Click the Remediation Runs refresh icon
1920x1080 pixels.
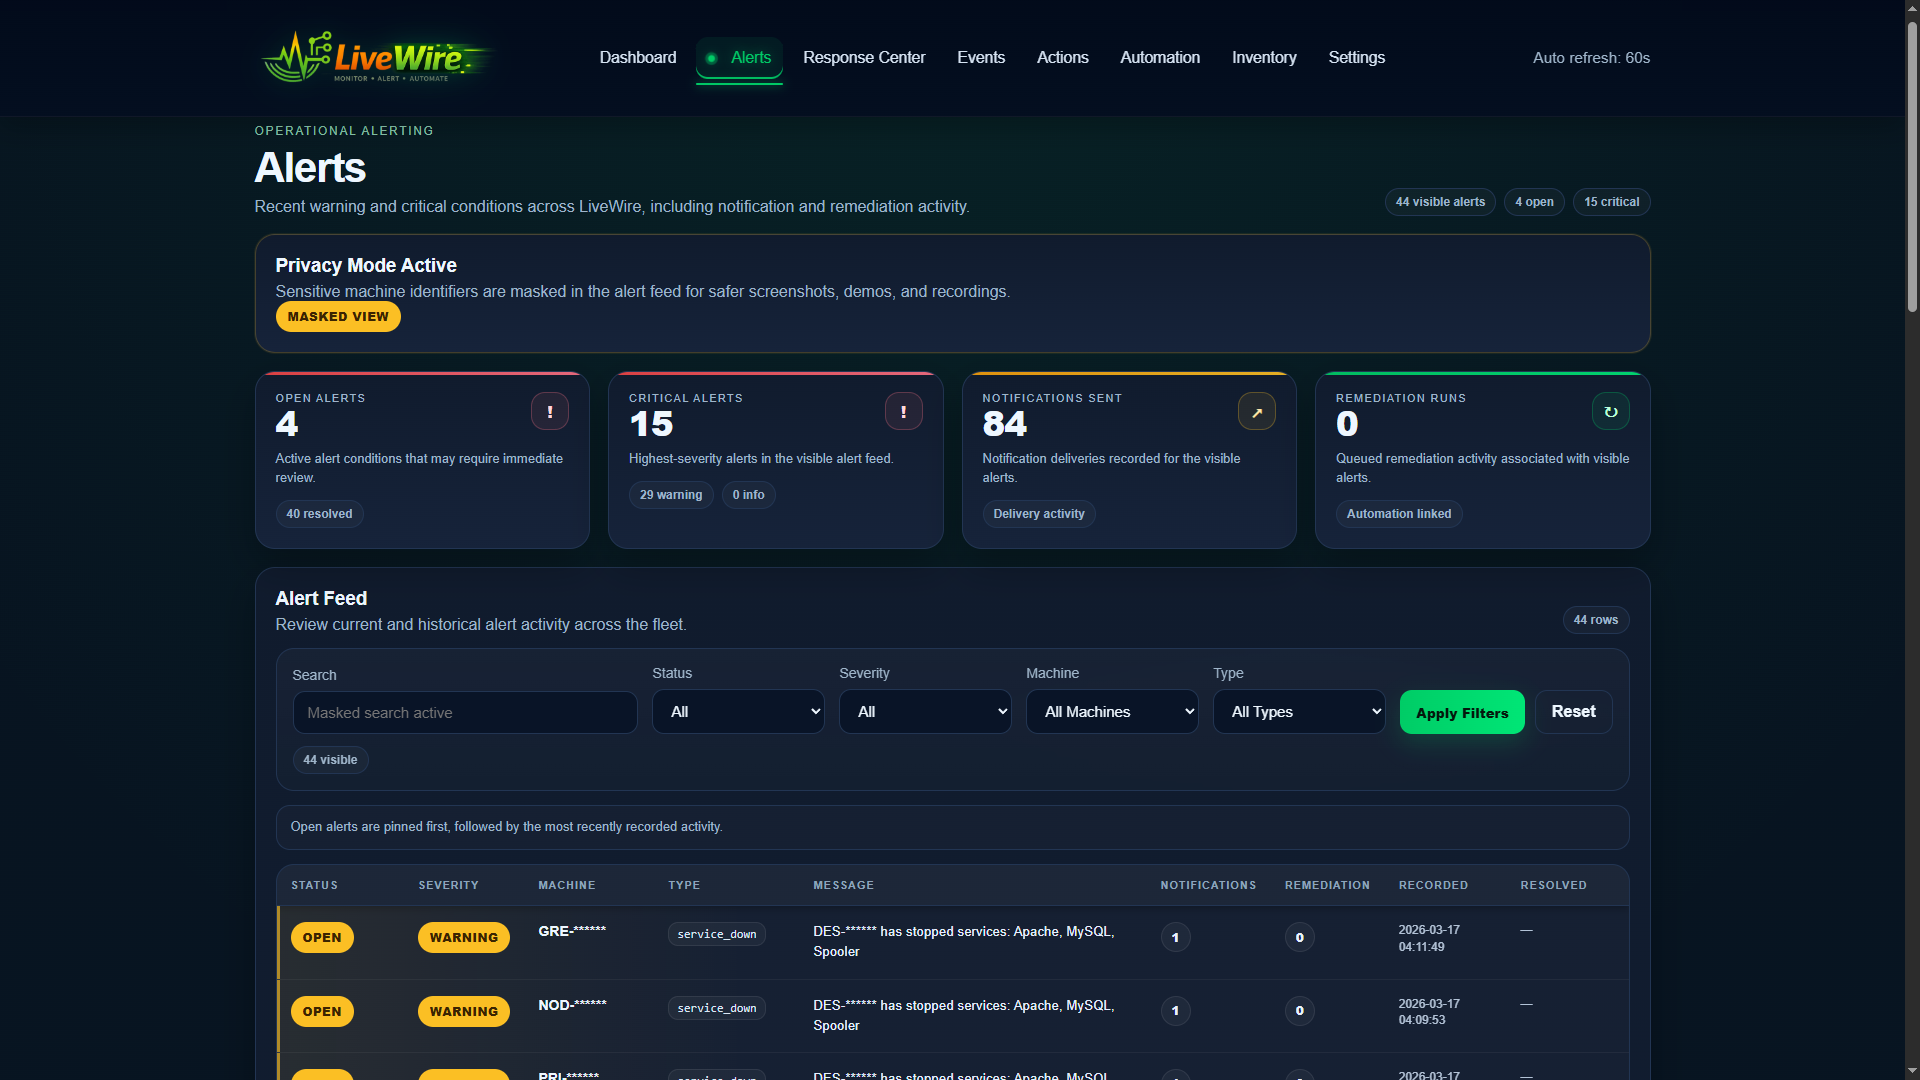1610,411
